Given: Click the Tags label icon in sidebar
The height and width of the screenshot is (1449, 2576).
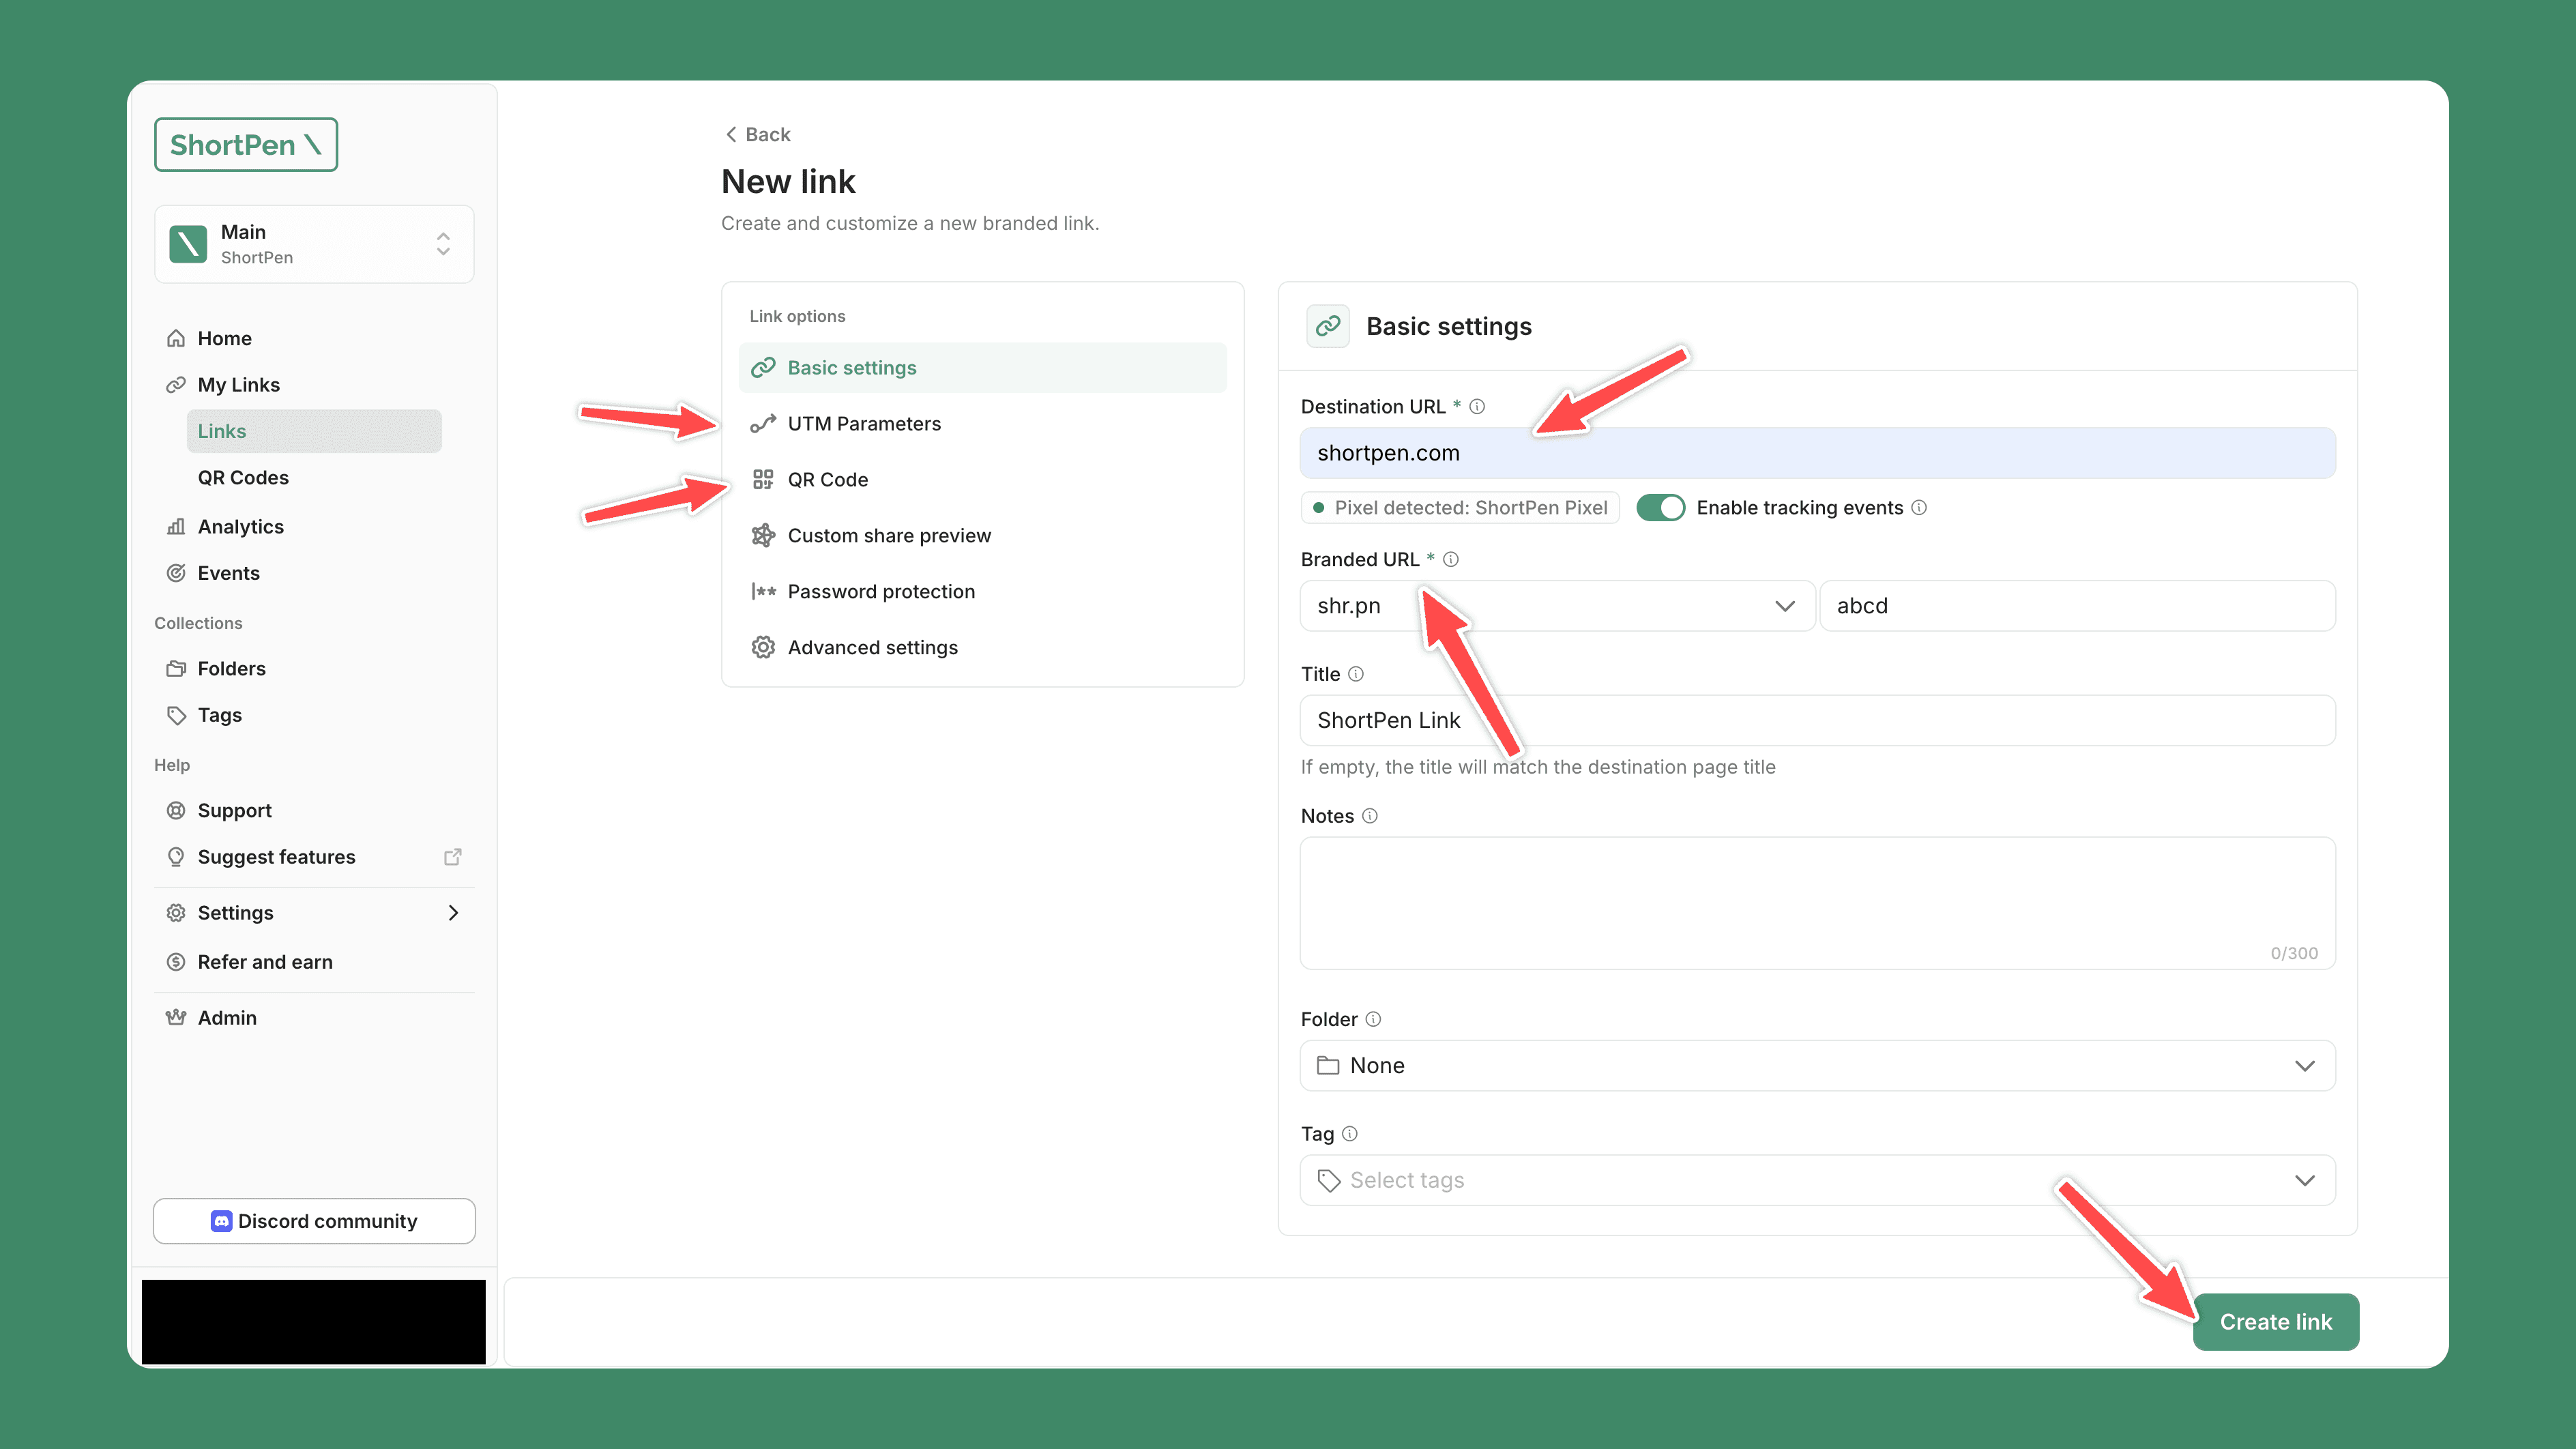Looking at the screenshot, I should (176, 715).
